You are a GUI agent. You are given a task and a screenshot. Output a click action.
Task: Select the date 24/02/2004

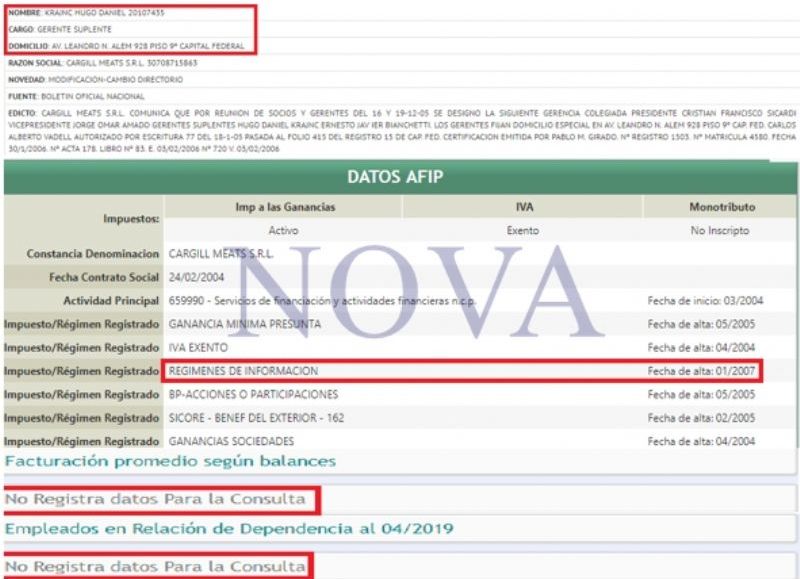[x=196, y=277]
